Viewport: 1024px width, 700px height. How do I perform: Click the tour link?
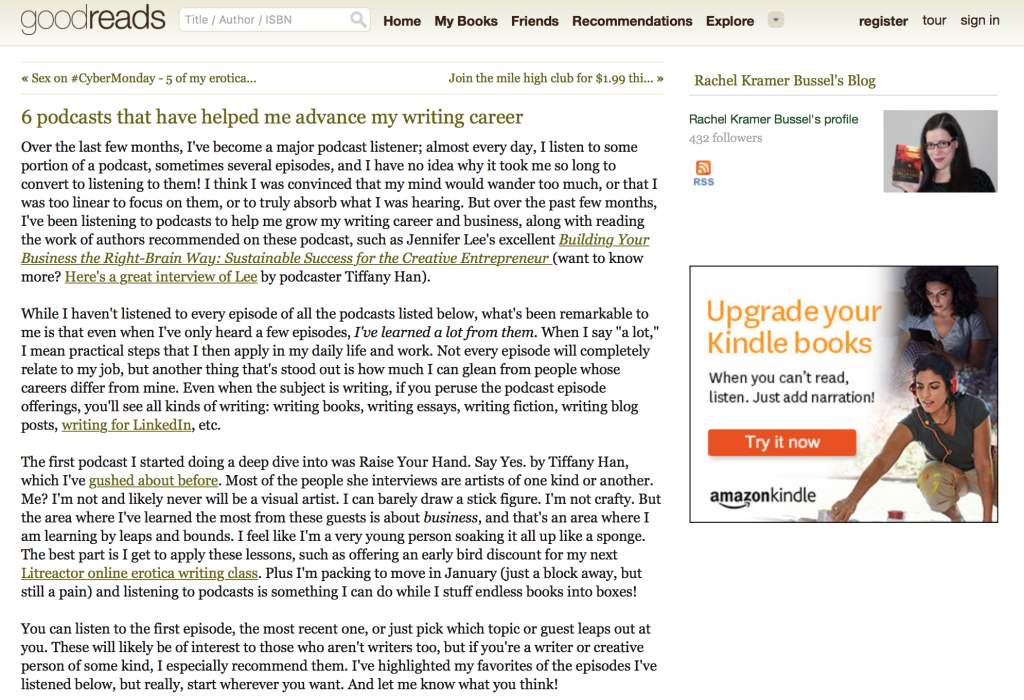tap(934, 20)
